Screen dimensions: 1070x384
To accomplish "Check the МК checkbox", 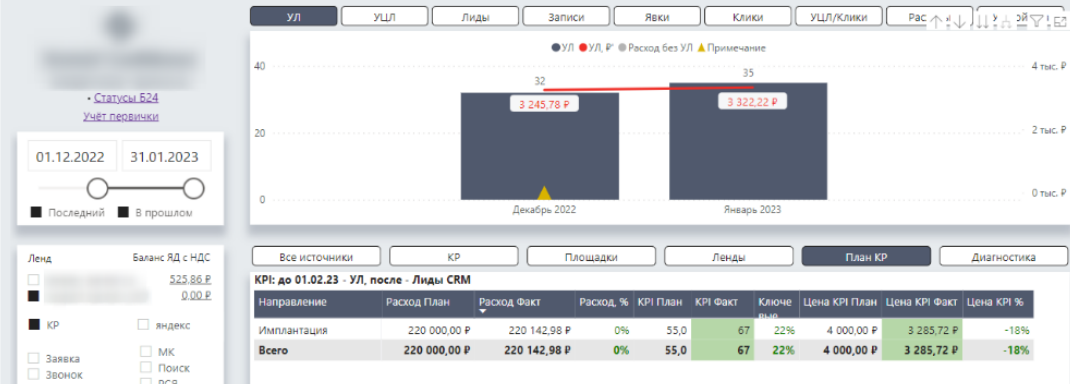I will [145, 352].
